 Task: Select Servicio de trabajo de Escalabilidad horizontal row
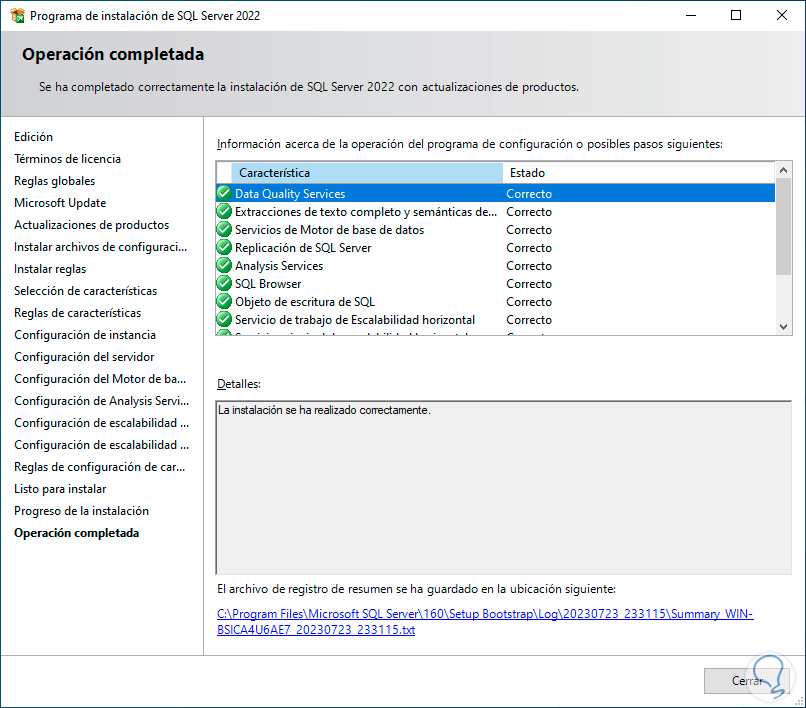(496, 319)
